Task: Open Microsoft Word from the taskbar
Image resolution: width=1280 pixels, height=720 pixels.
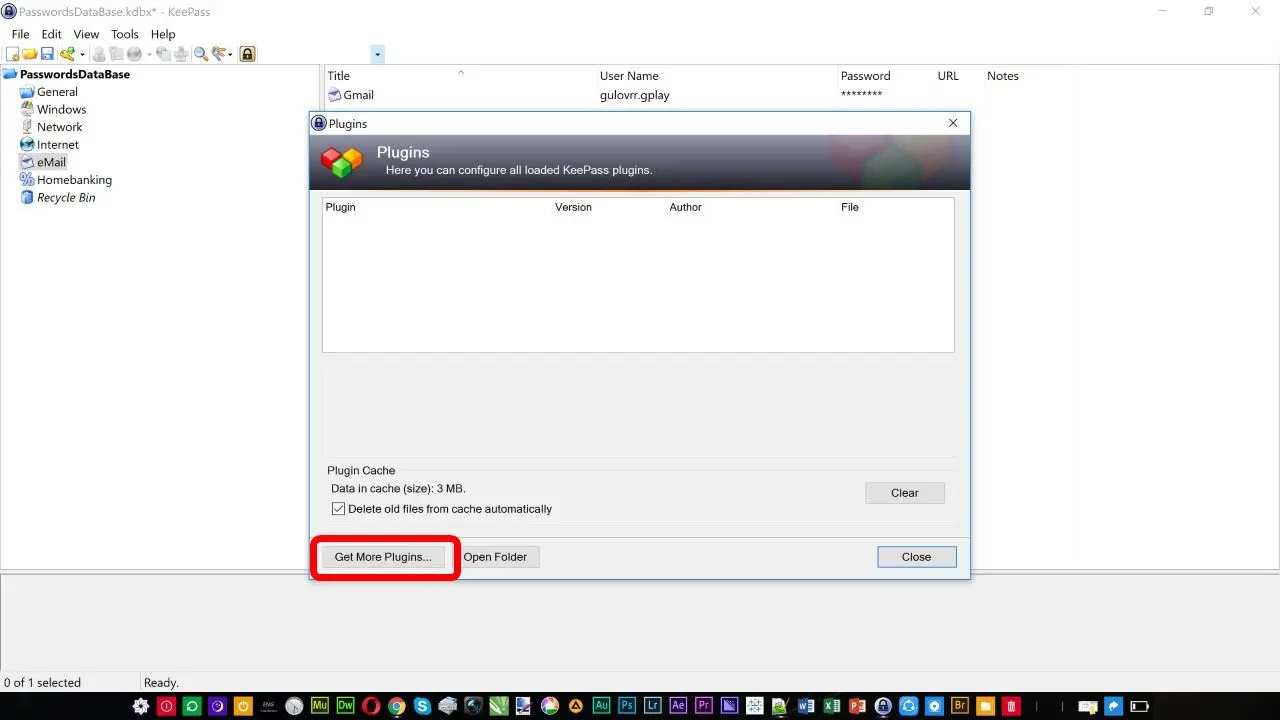Action: 806,706
